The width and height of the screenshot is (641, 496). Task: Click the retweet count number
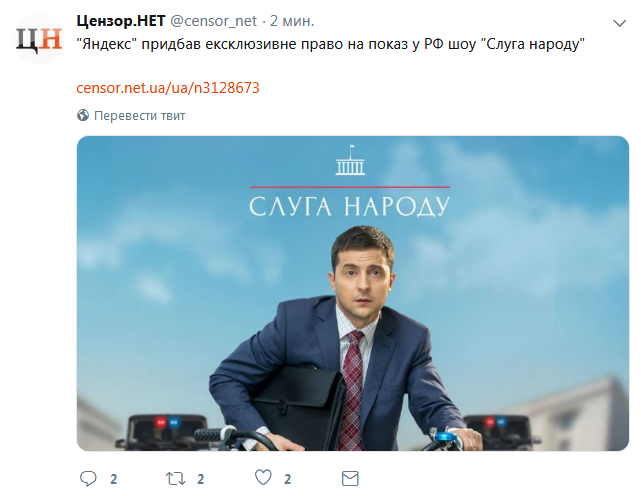pyautogui.click(x=200, y=479)
